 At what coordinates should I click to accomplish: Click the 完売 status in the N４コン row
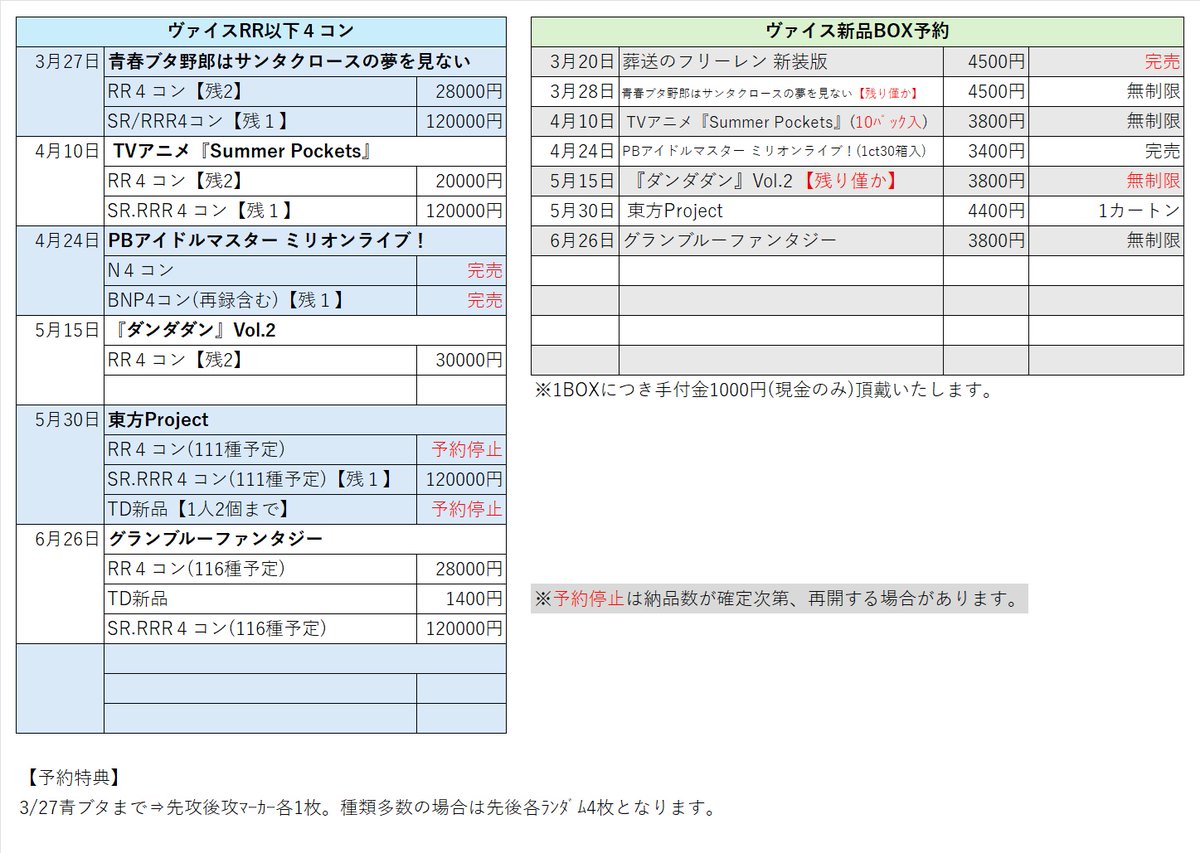[461, 271]
